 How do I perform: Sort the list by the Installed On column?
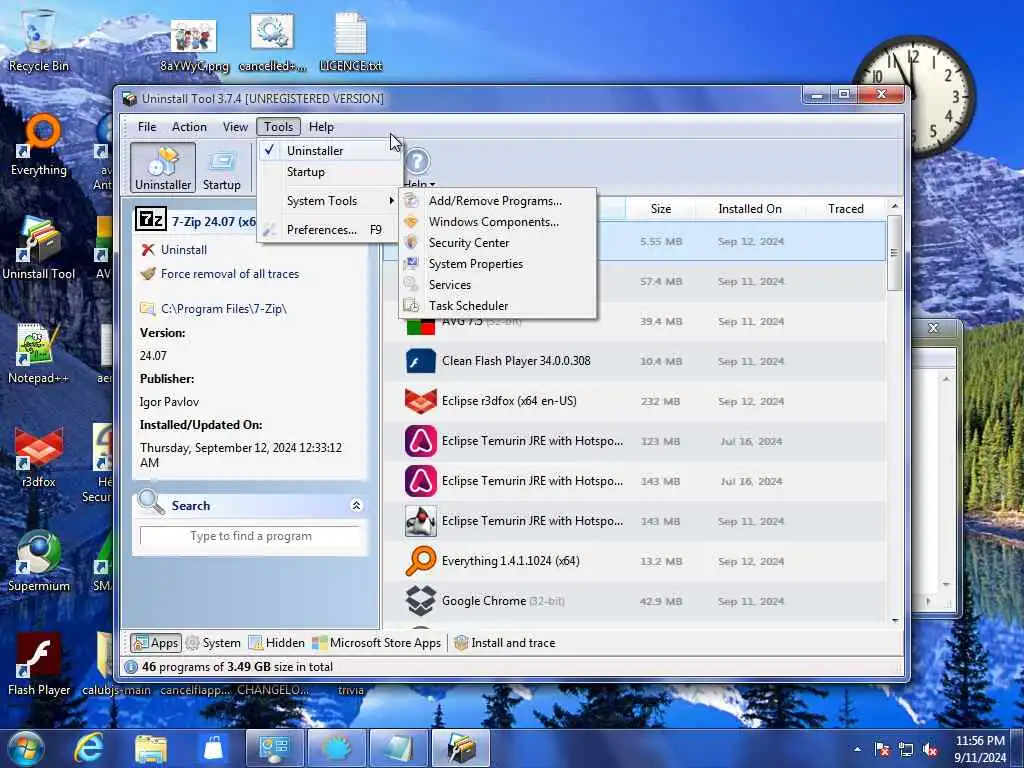[749, 208]
